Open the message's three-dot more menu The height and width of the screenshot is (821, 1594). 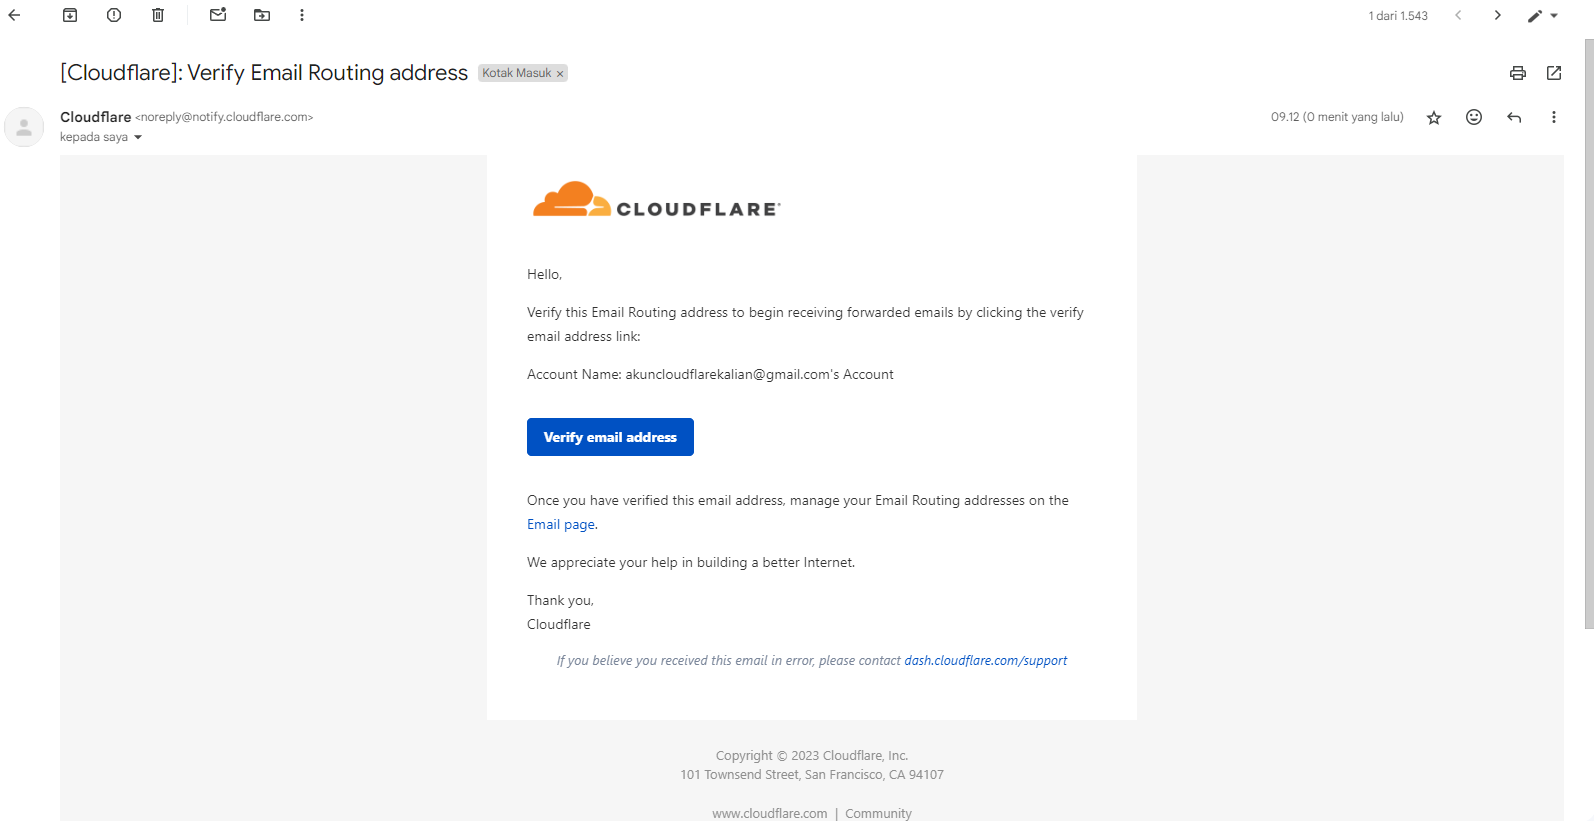click(1554, 117)
